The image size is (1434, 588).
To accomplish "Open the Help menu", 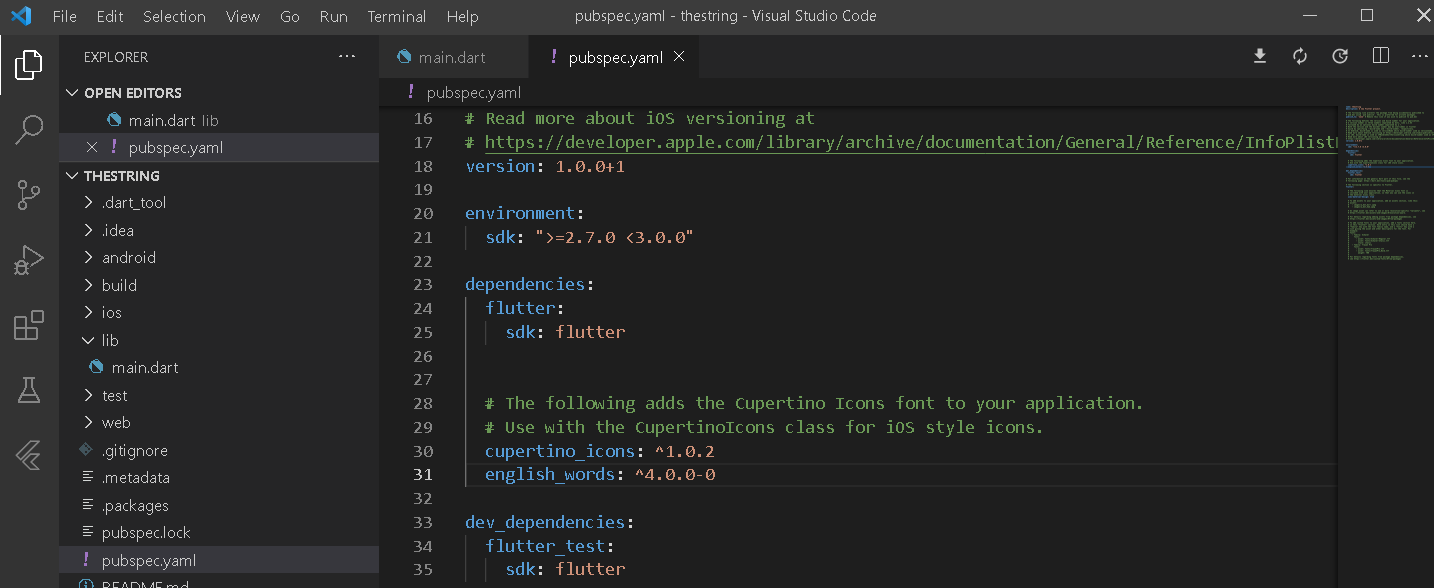I will (x=462, y=17).
